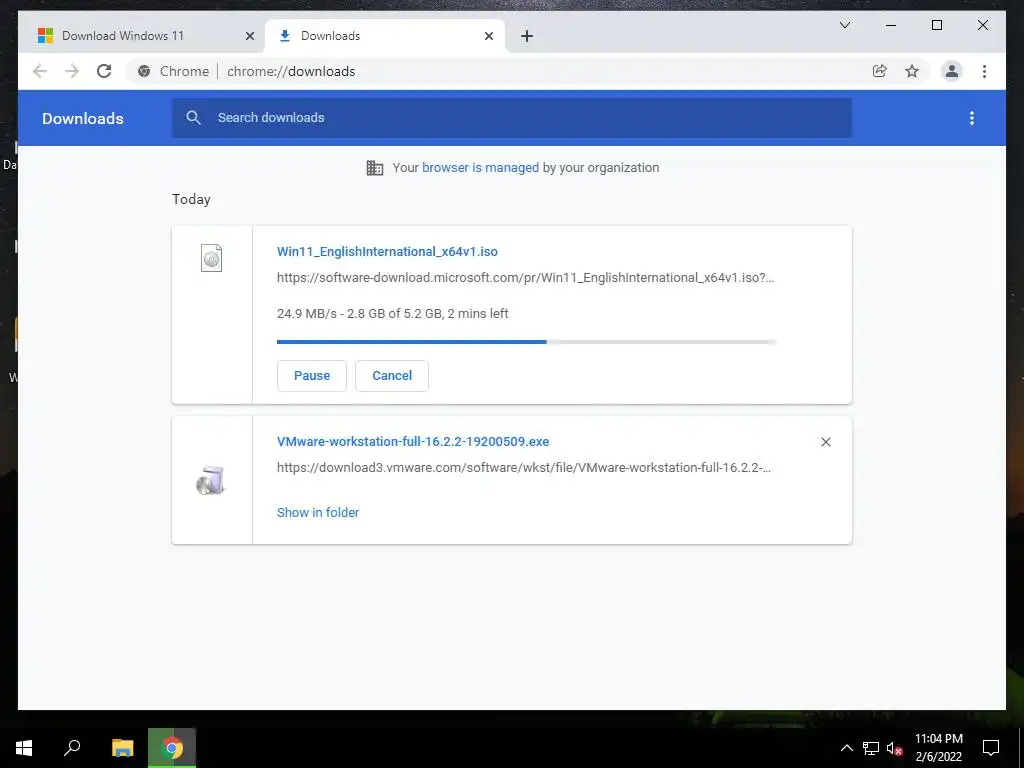
Task: Minimize the Chrome window
Action: pos(891,25)
